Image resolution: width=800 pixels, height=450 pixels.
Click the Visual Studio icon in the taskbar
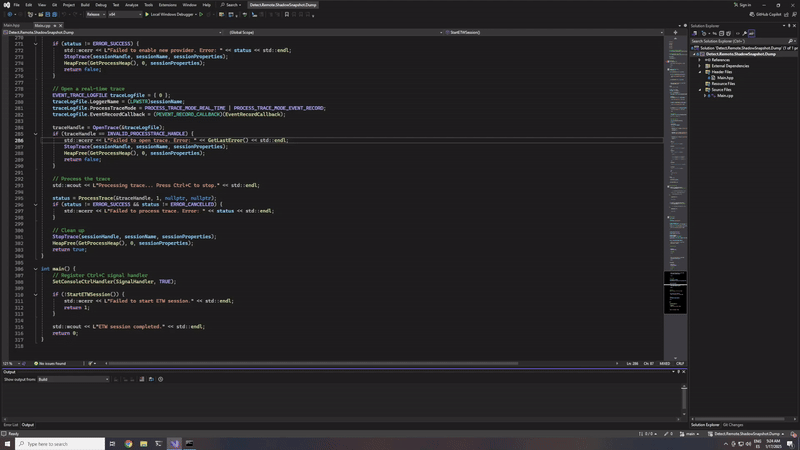tap(174, 443)
